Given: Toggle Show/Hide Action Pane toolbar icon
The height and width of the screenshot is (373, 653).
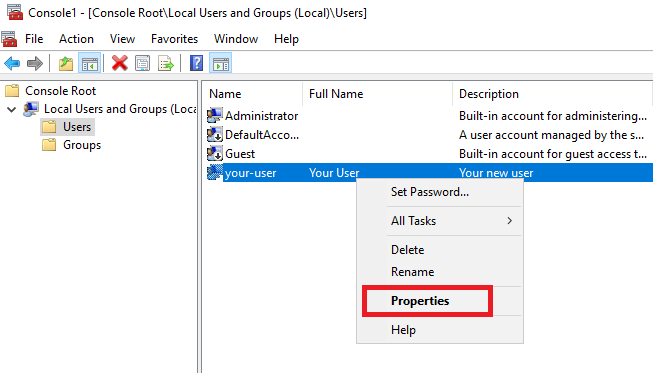Looking at the screenshot, I should (x=220, y=64).
